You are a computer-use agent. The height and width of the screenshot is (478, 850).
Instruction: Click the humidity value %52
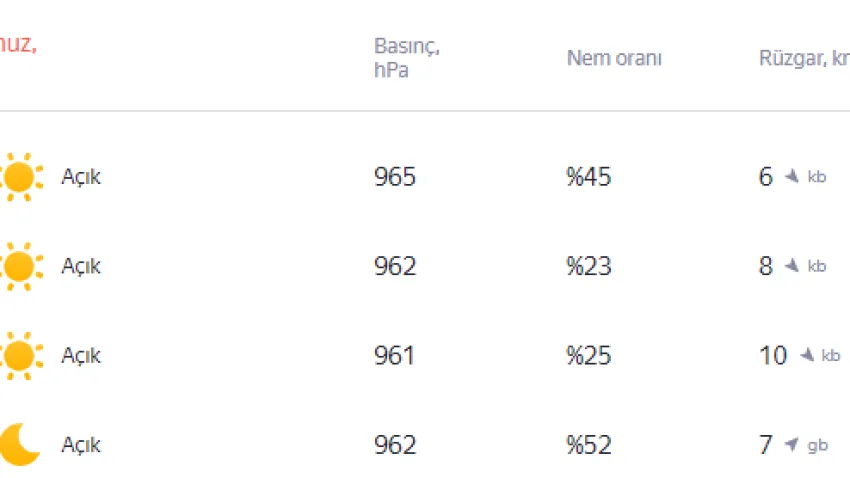click(589, 444)
